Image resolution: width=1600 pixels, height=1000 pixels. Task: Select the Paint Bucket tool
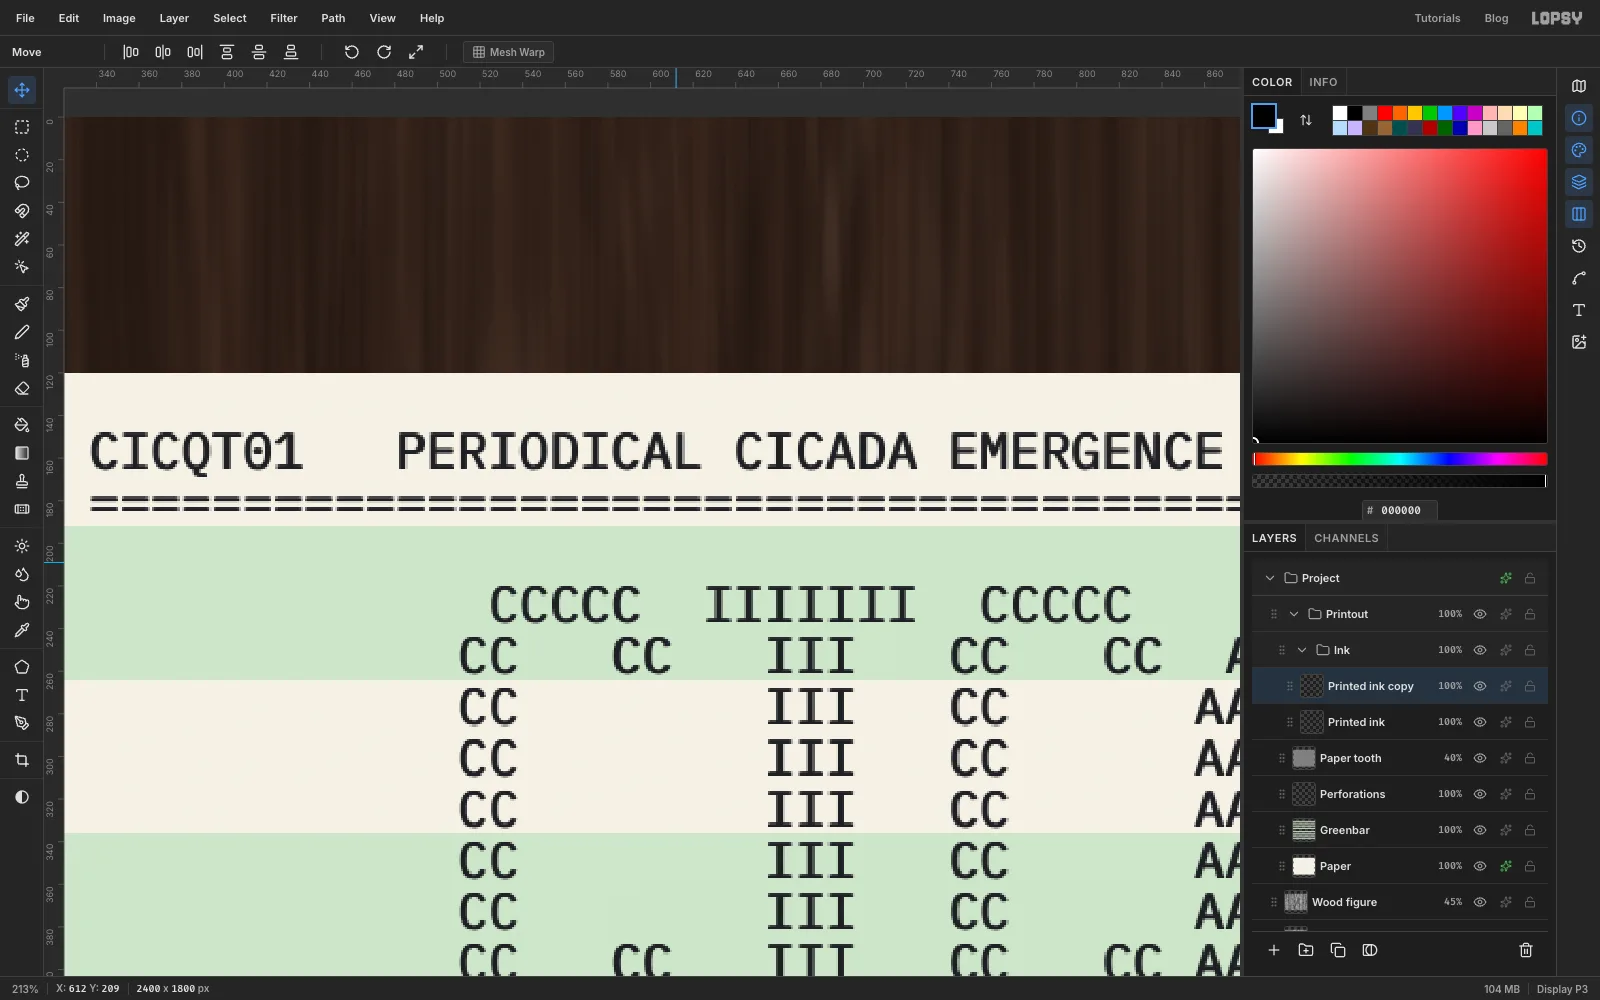click(22, 425)
